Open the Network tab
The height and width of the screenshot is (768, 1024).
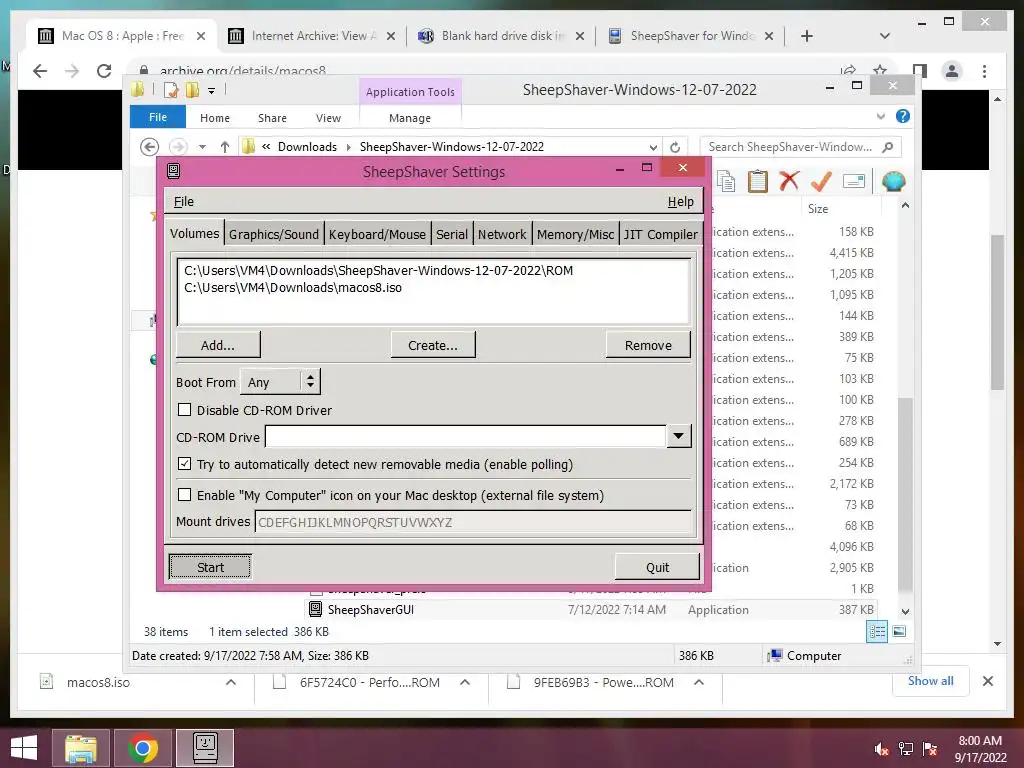click(502, 234)
